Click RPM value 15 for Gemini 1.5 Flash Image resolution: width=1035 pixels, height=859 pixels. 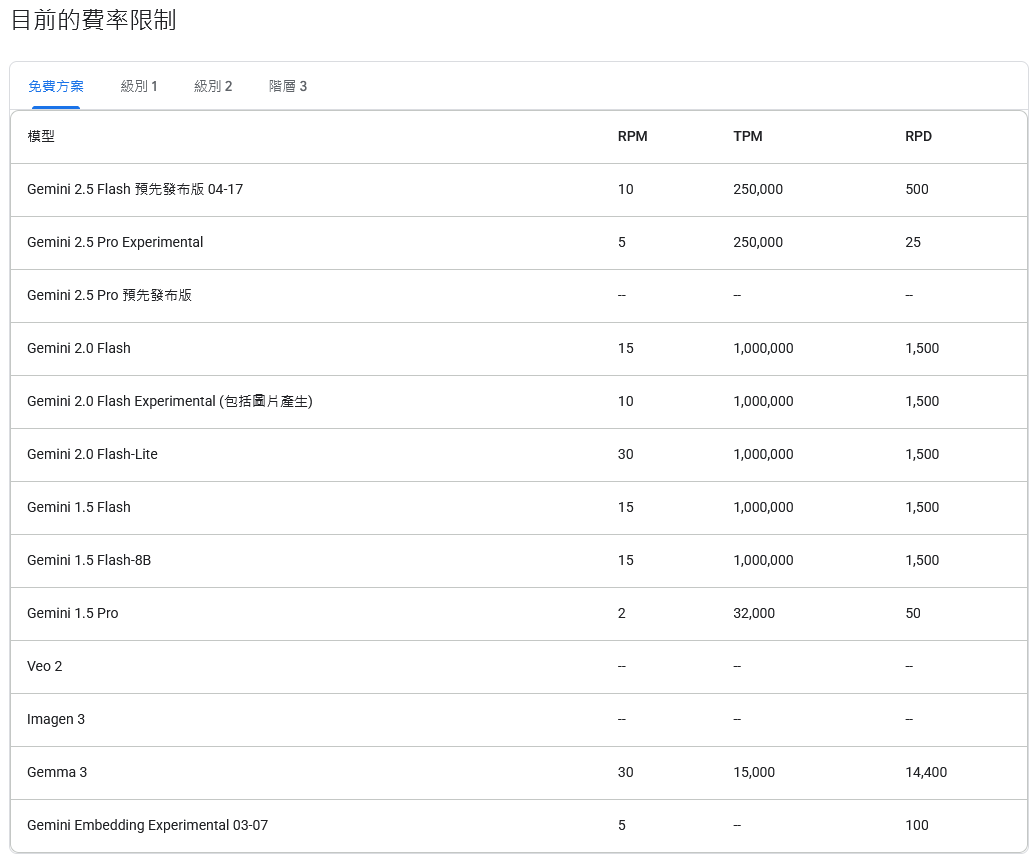pyautogui.click(x=626, y=507)
